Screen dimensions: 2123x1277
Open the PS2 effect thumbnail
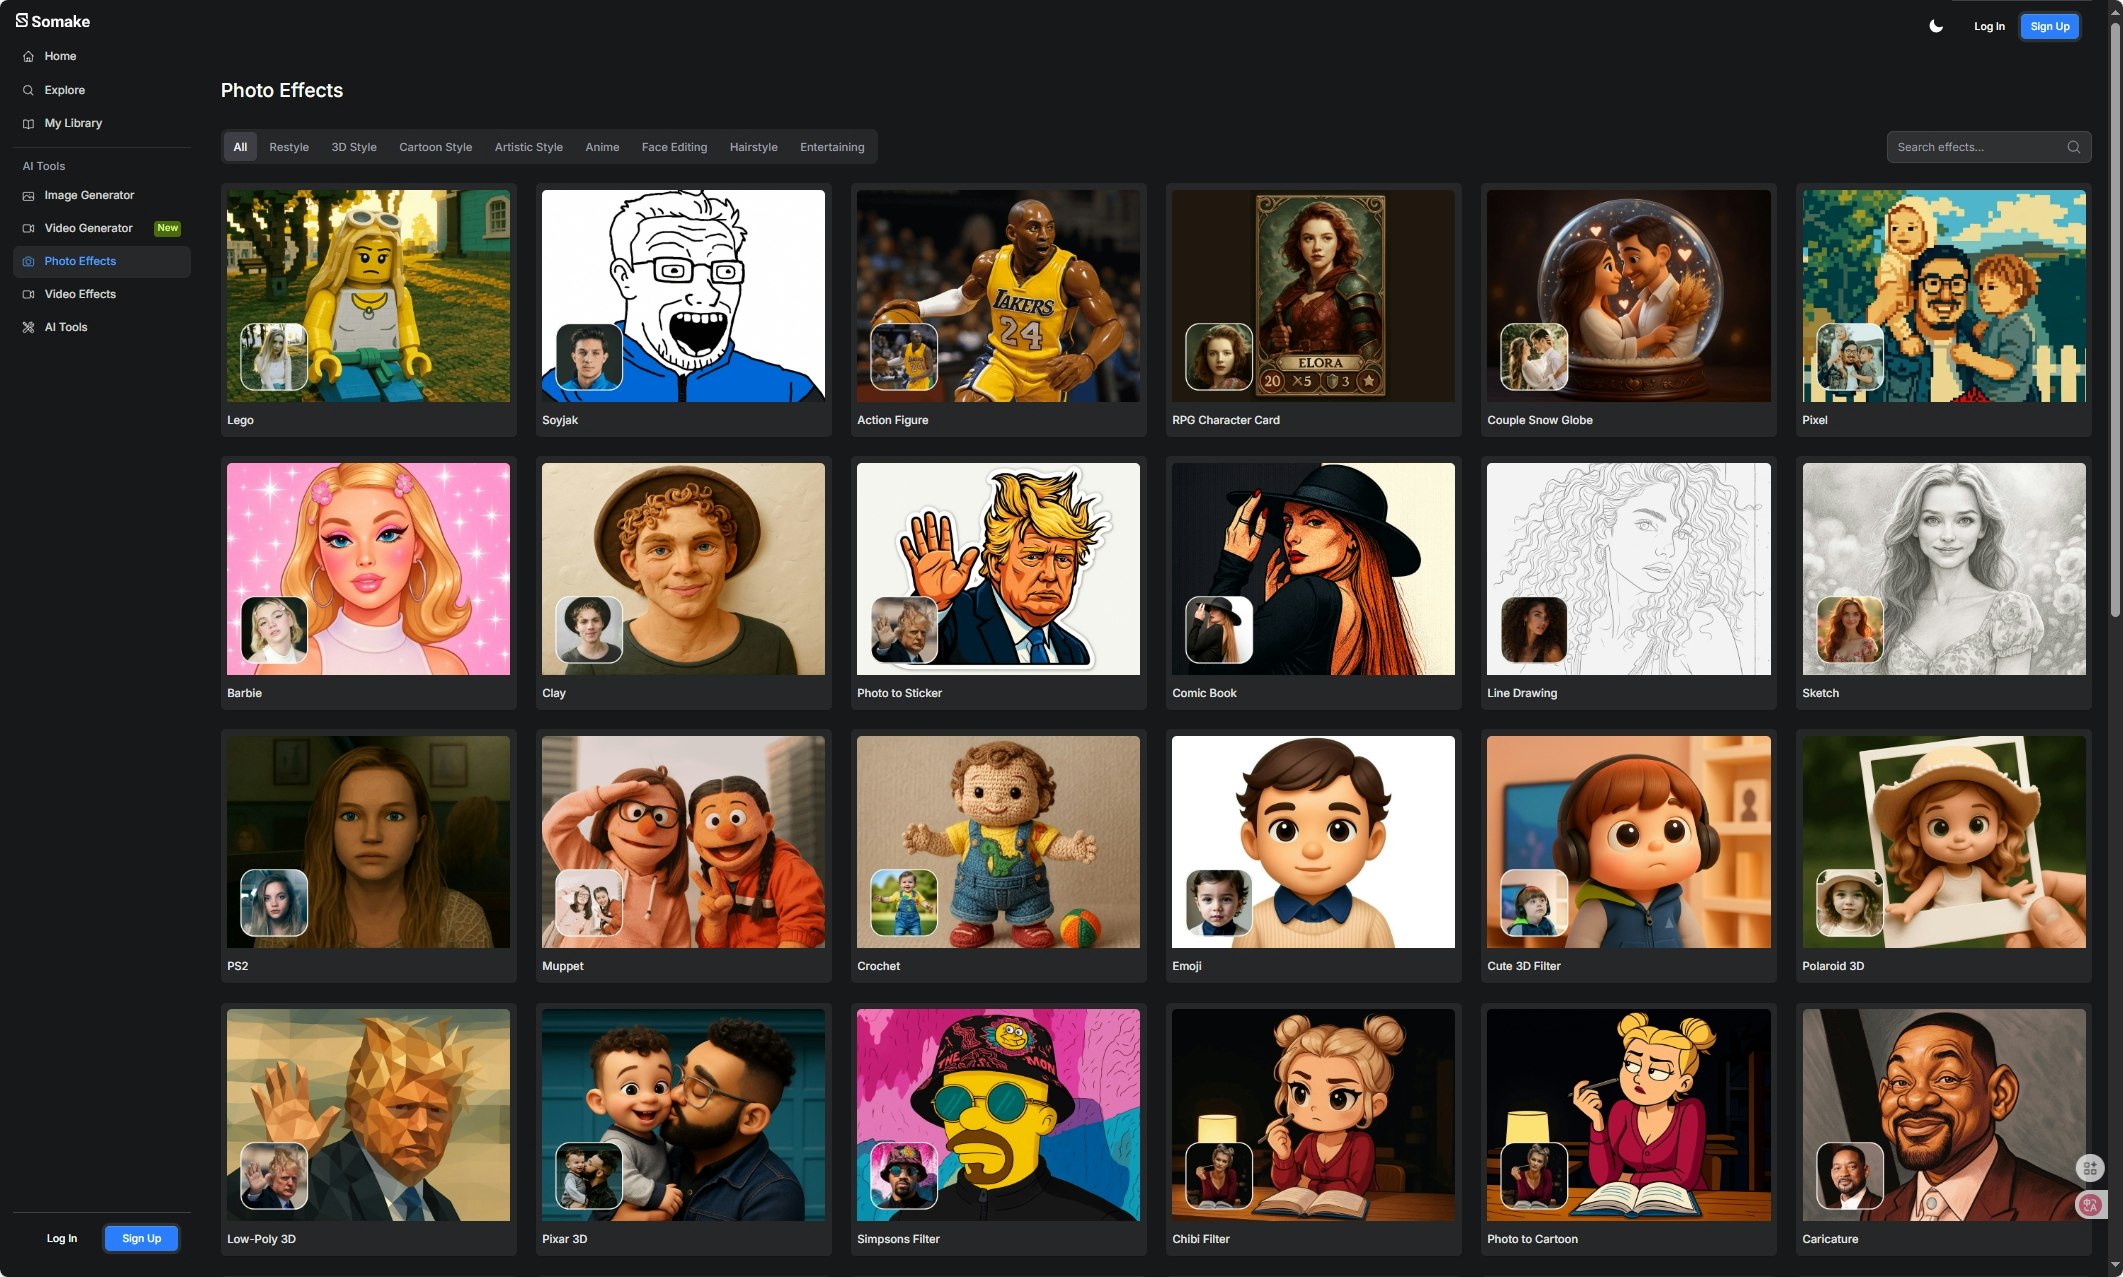pos(368,842)
